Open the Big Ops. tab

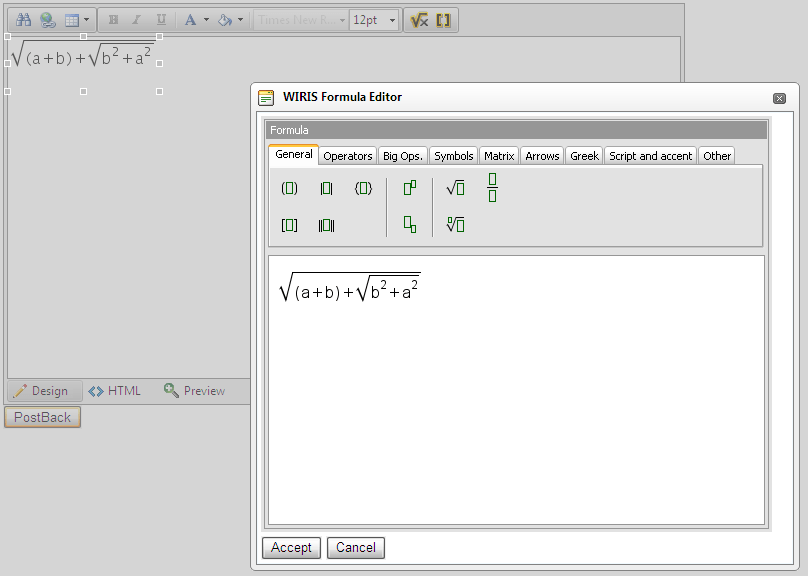(402, 156)
